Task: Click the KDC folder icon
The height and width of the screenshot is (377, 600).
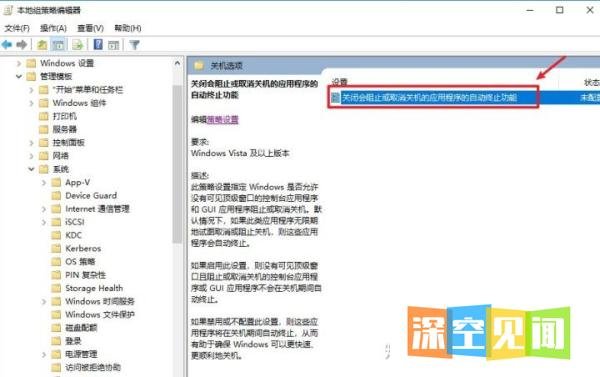Action: coord(56,235)
